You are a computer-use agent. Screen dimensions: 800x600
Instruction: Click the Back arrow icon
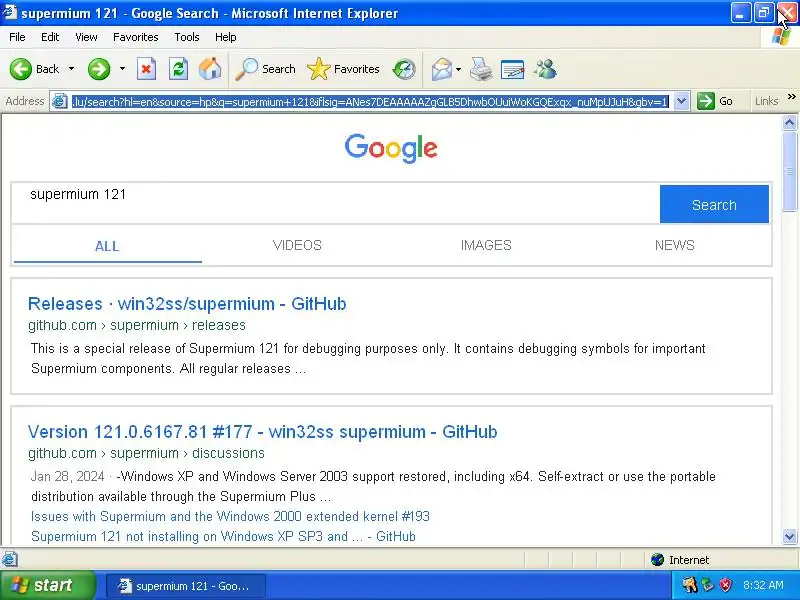coord(20,69)
